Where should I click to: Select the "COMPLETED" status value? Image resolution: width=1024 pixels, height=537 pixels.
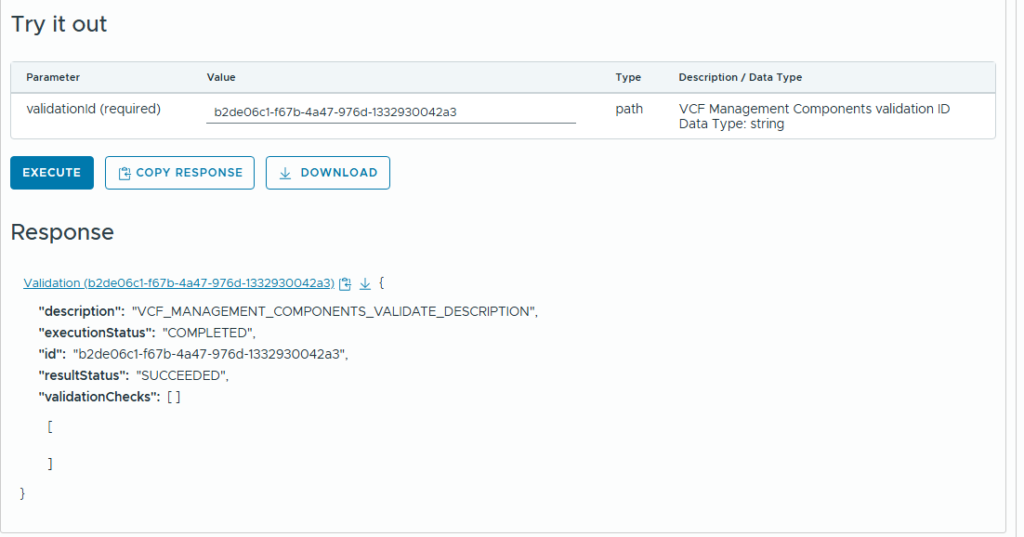[209, 333]
